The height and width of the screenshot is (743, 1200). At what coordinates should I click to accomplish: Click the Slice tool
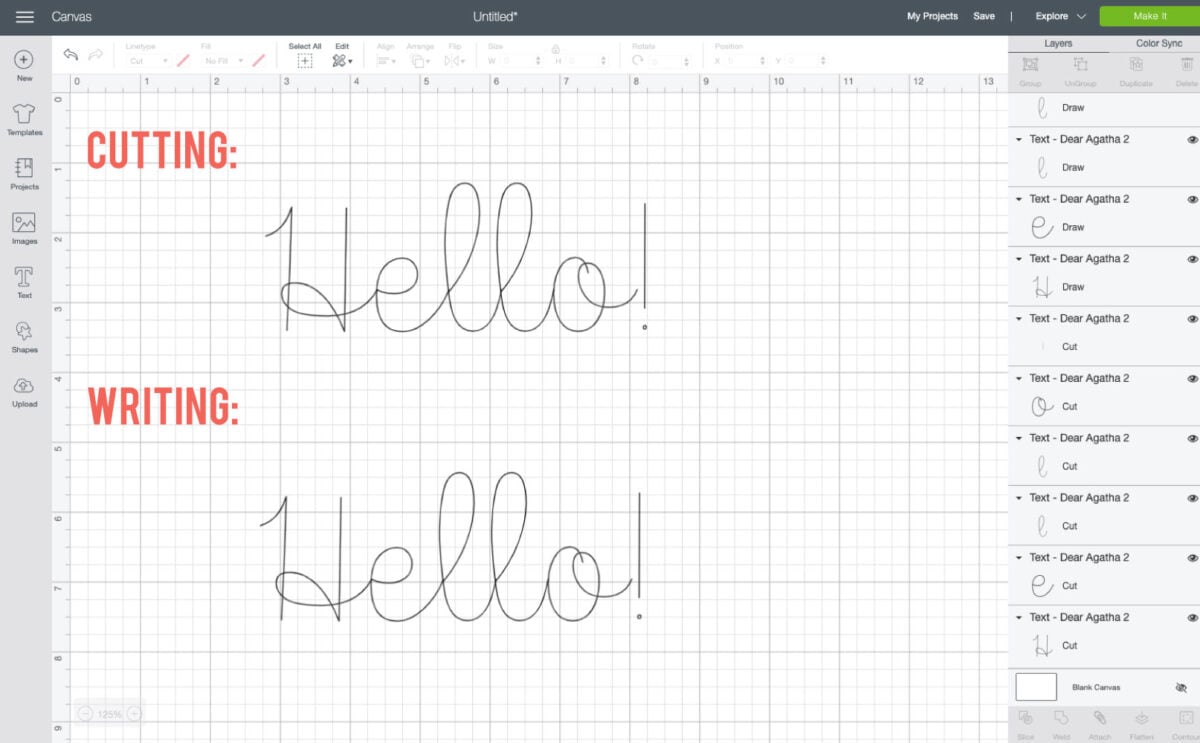(1025, 718)
